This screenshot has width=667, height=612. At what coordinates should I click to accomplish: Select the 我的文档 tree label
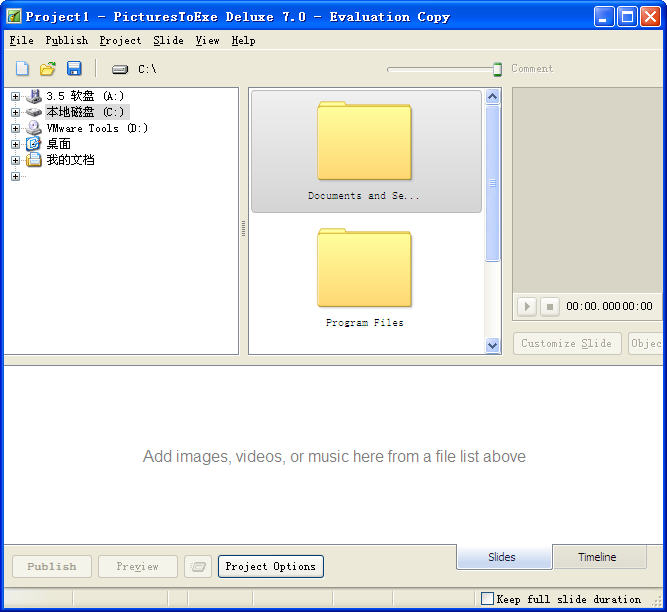[x=71, y=160]
